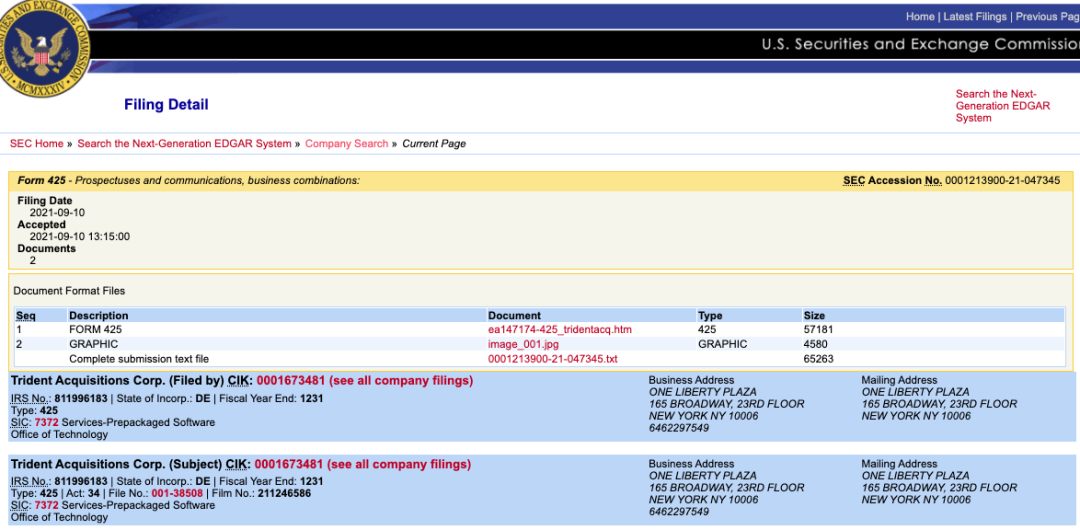
Task: Open the Home link in header
Action: [x=920, y=17]
